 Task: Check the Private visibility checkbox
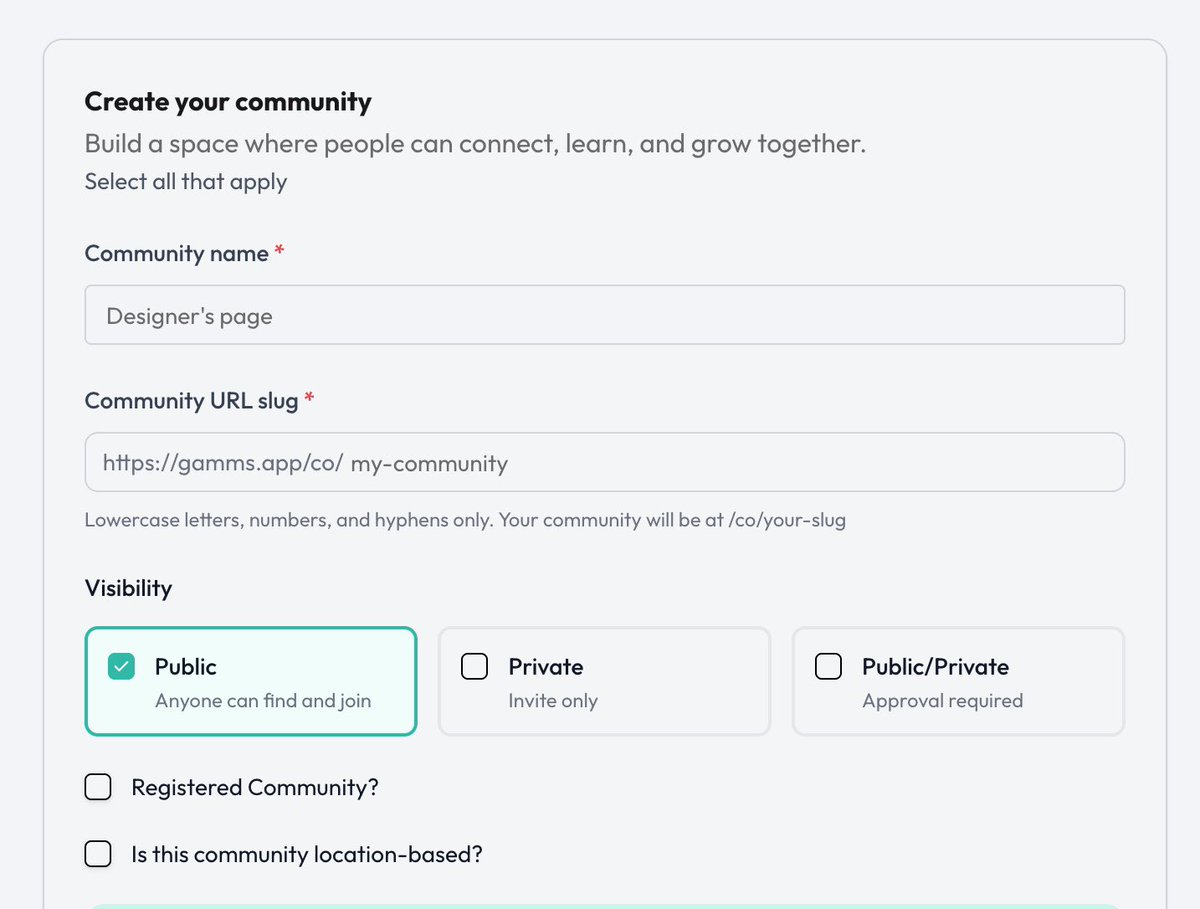click(x=474, y=667)
